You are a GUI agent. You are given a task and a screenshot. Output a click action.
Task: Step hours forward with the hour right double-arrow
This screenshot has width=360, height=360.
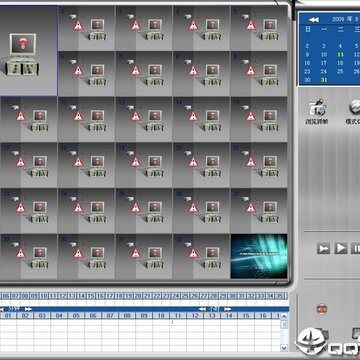[227, 309]
